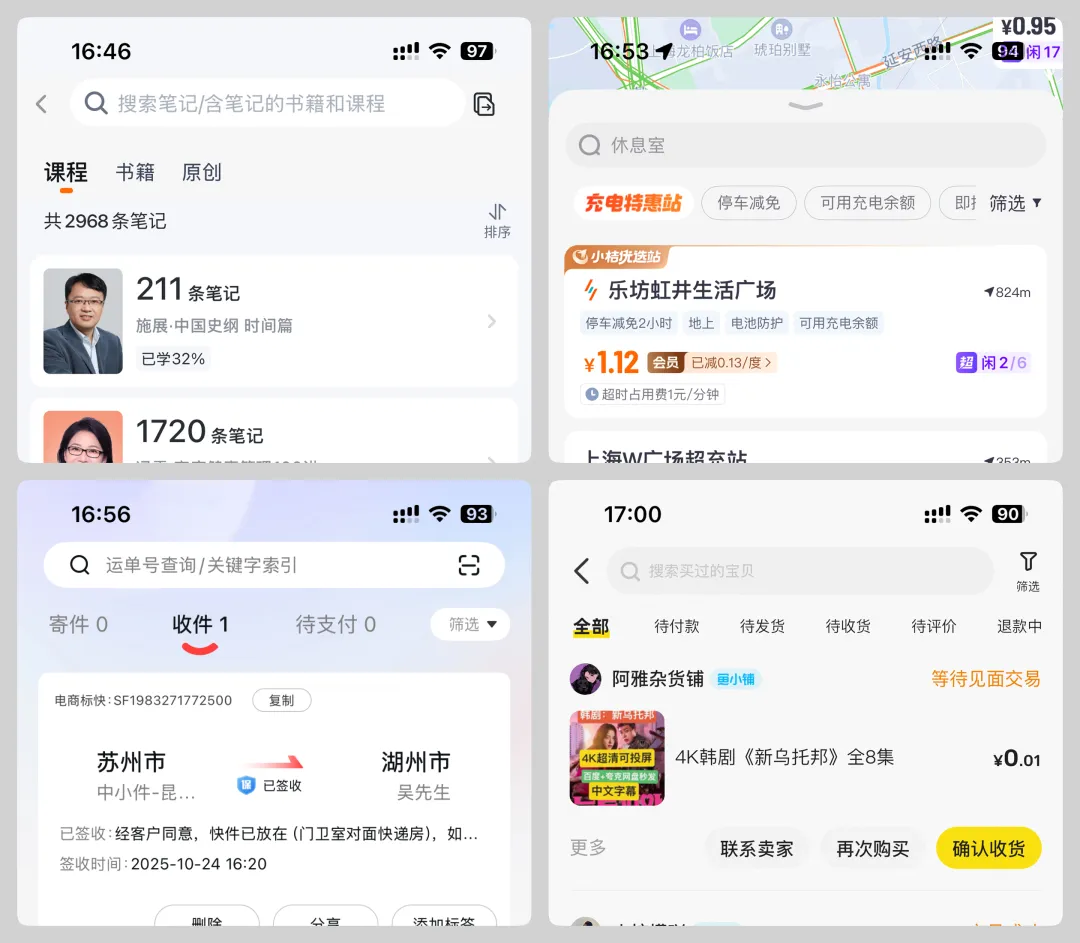
Task: Tap the back arrow on the Dedao search page
Action: coord(41,103)
